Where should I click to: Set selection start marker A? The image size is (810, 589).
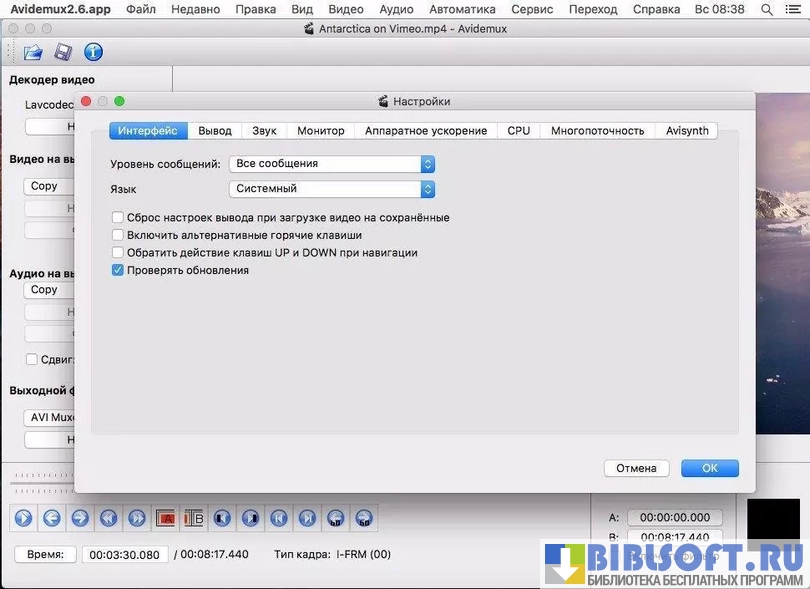165,518
